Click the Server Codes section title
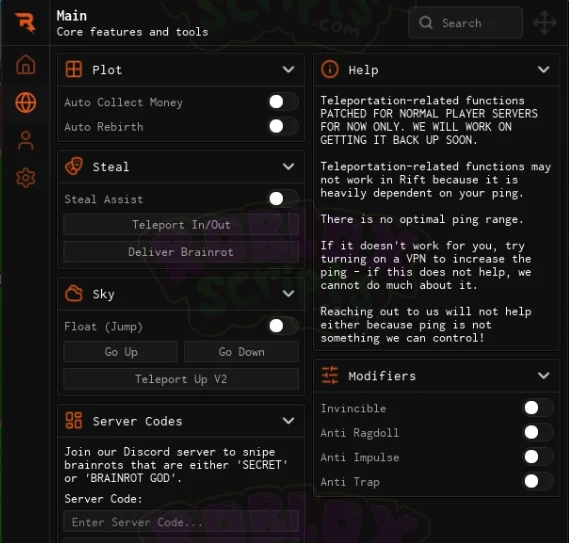 click(x=137, y=421)
